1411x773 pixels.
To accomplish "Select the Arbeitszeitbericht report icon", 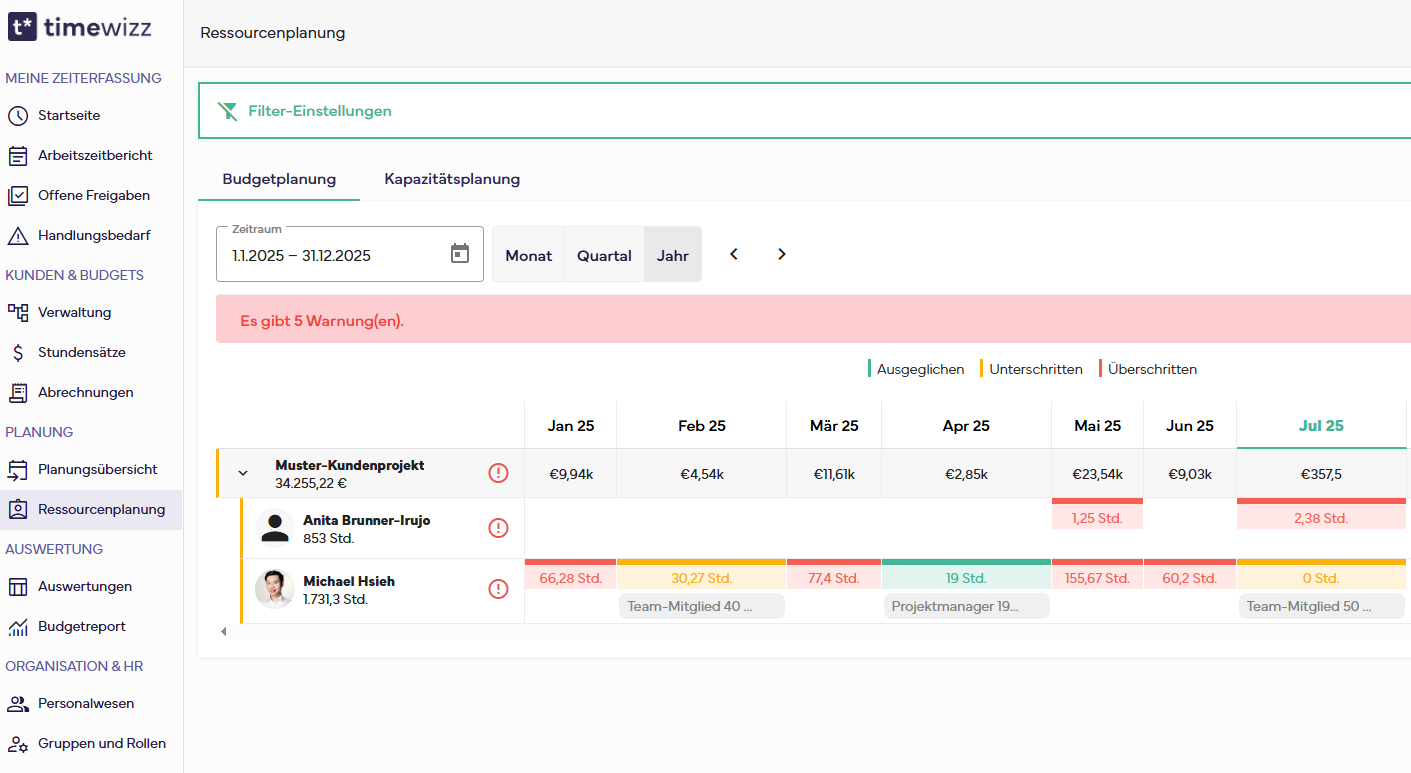I will pos(20,155).
